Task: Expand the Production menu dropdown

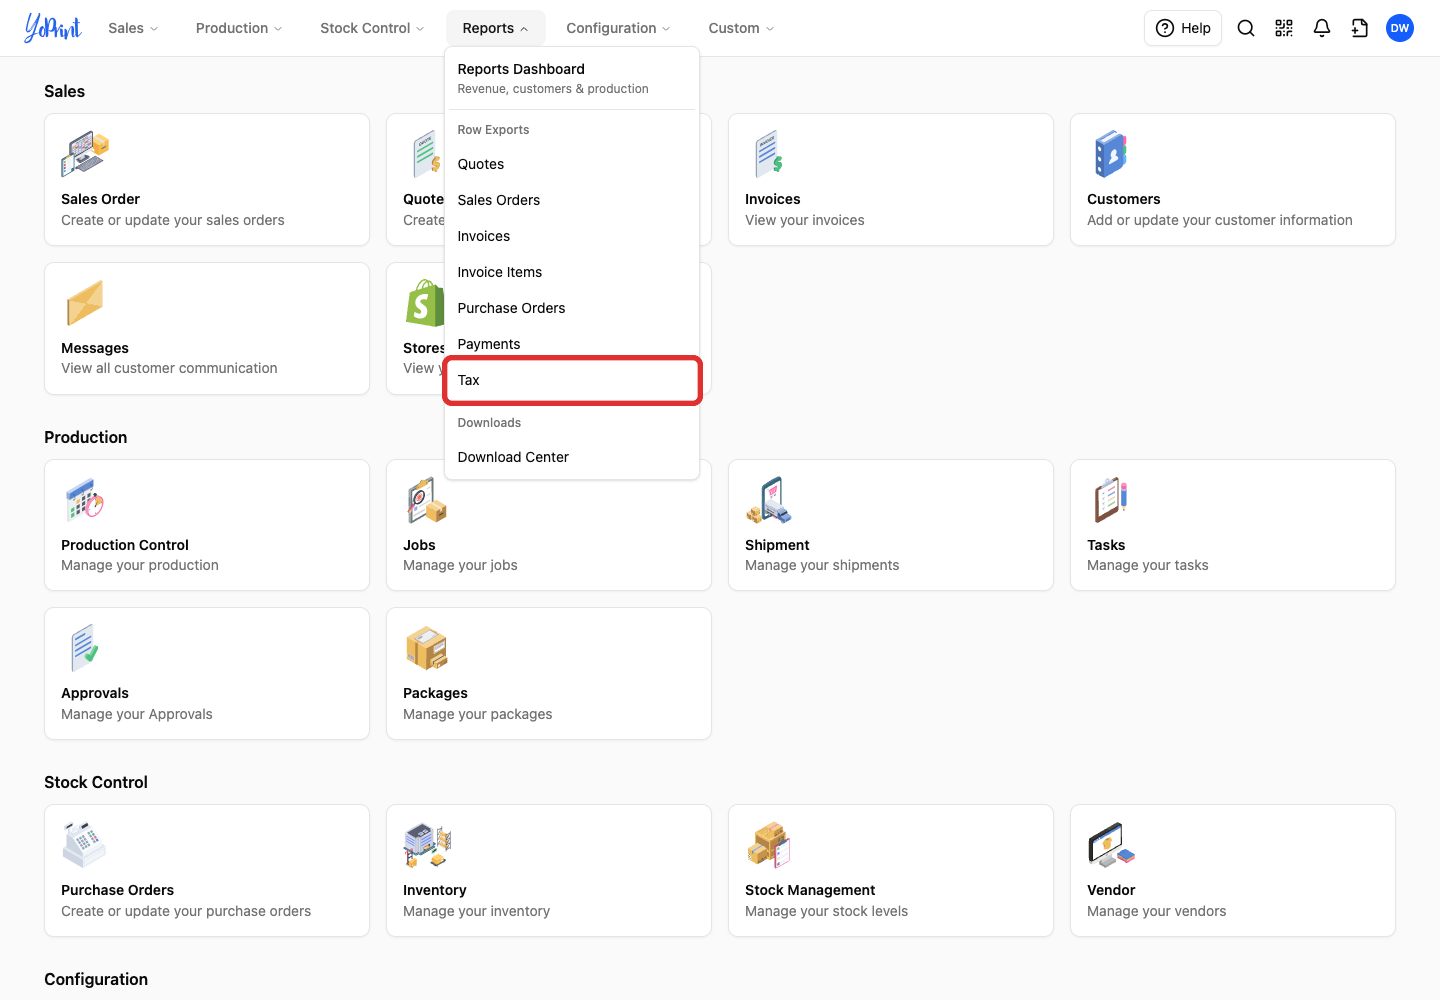Action: coord(239,28)
